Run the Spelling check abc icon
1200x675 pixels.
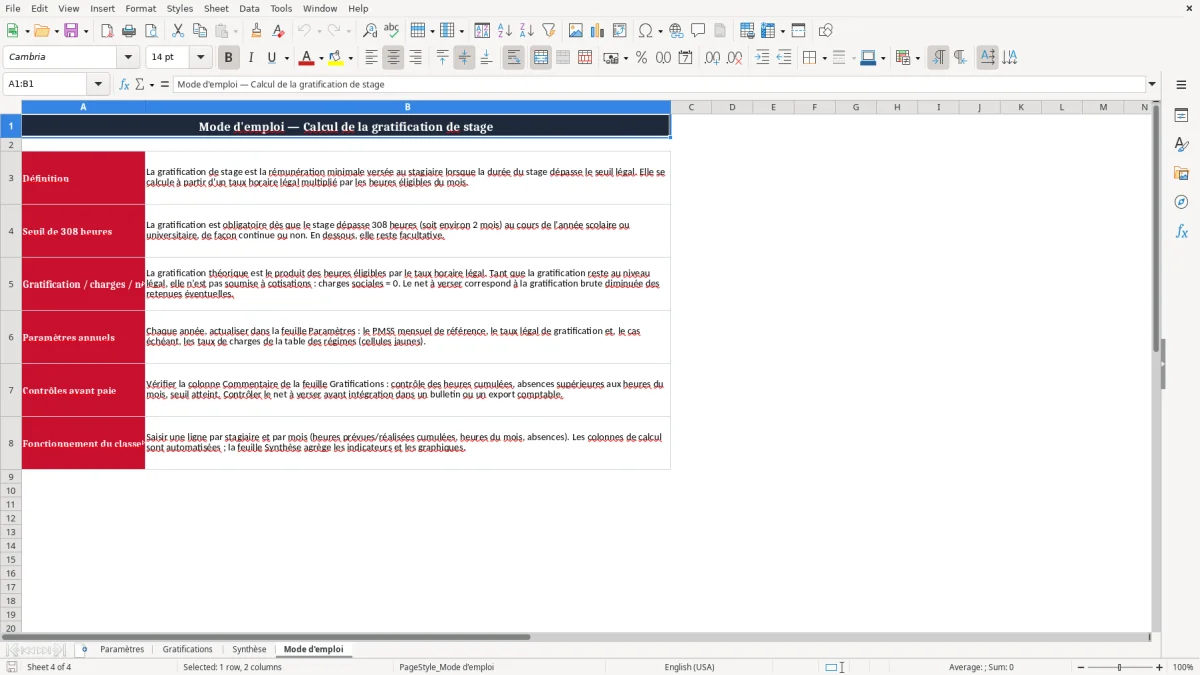tap(392, 31)
